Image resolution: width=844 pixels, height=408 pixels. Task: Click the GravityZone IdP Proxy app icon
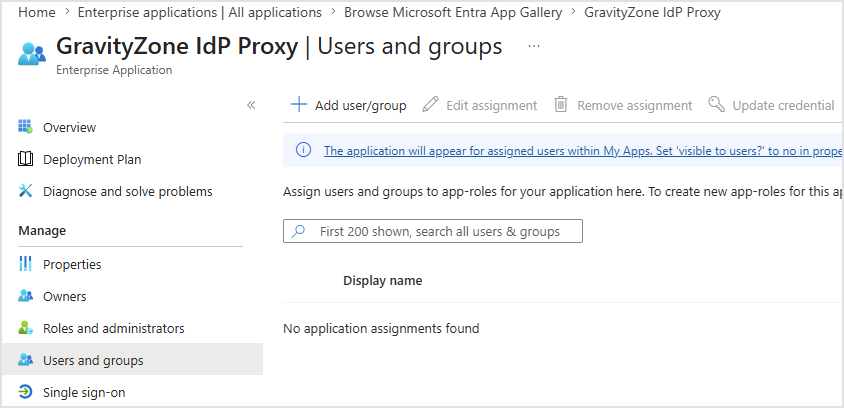31,54
